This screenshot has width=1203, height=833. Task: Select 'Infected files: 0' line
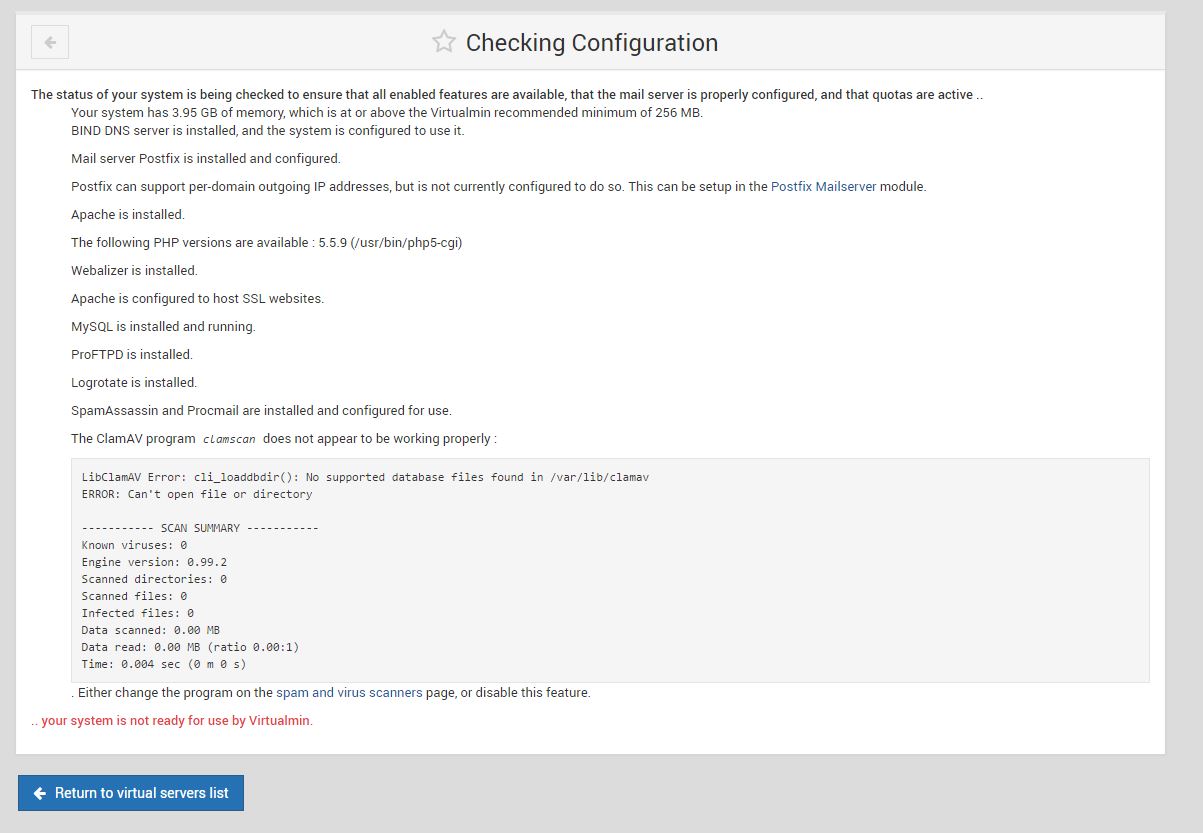point(138,613)
